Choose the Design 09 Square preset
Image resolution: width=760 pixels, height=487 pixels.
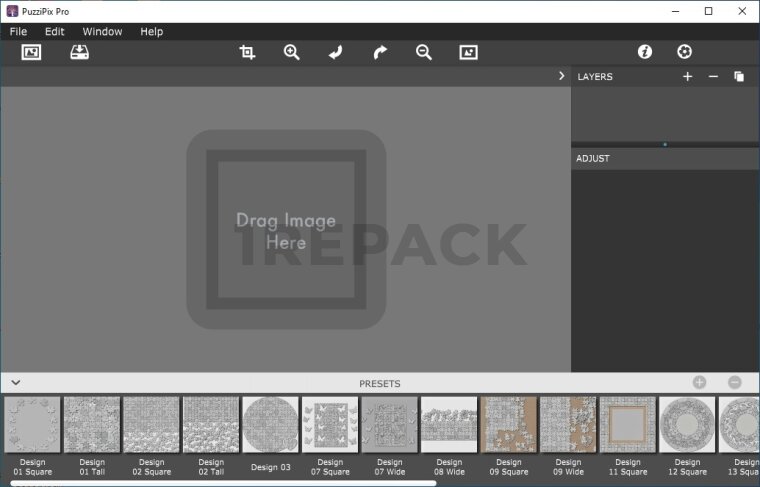coord(508,425)
